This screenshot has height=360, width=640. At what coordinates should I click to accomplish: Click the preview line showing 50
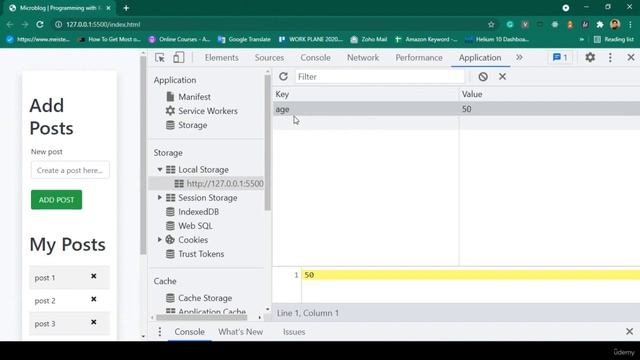point(471,275)
